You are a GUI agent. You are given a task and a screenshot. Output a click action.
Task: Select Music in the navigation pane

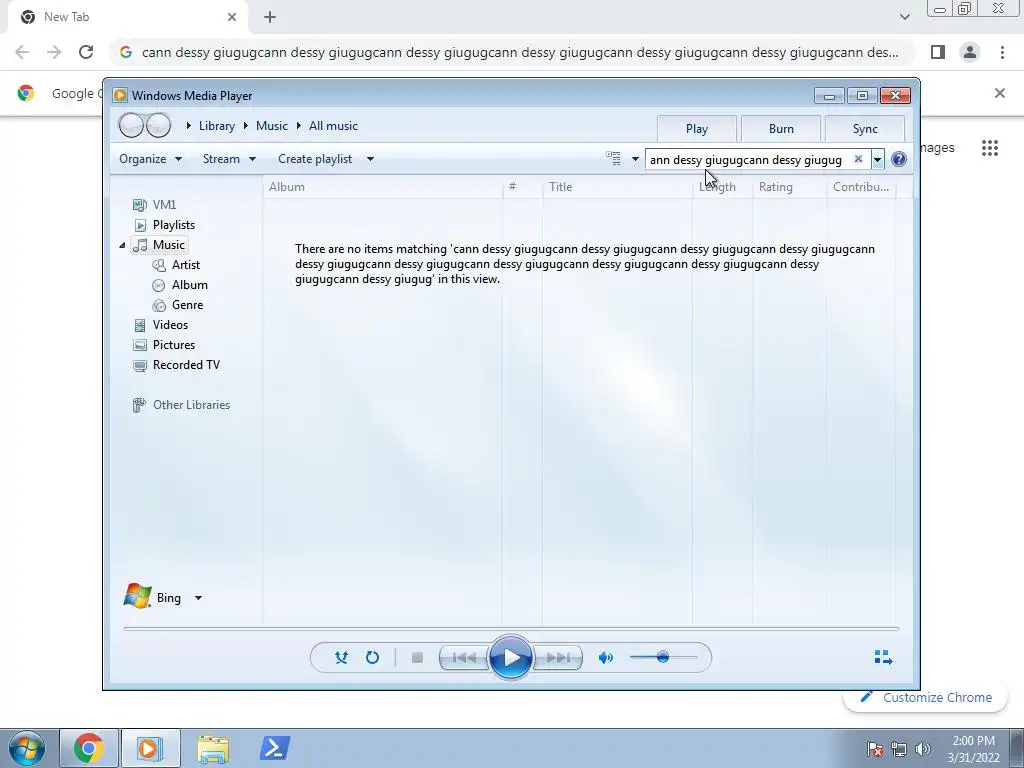point(160,245)
